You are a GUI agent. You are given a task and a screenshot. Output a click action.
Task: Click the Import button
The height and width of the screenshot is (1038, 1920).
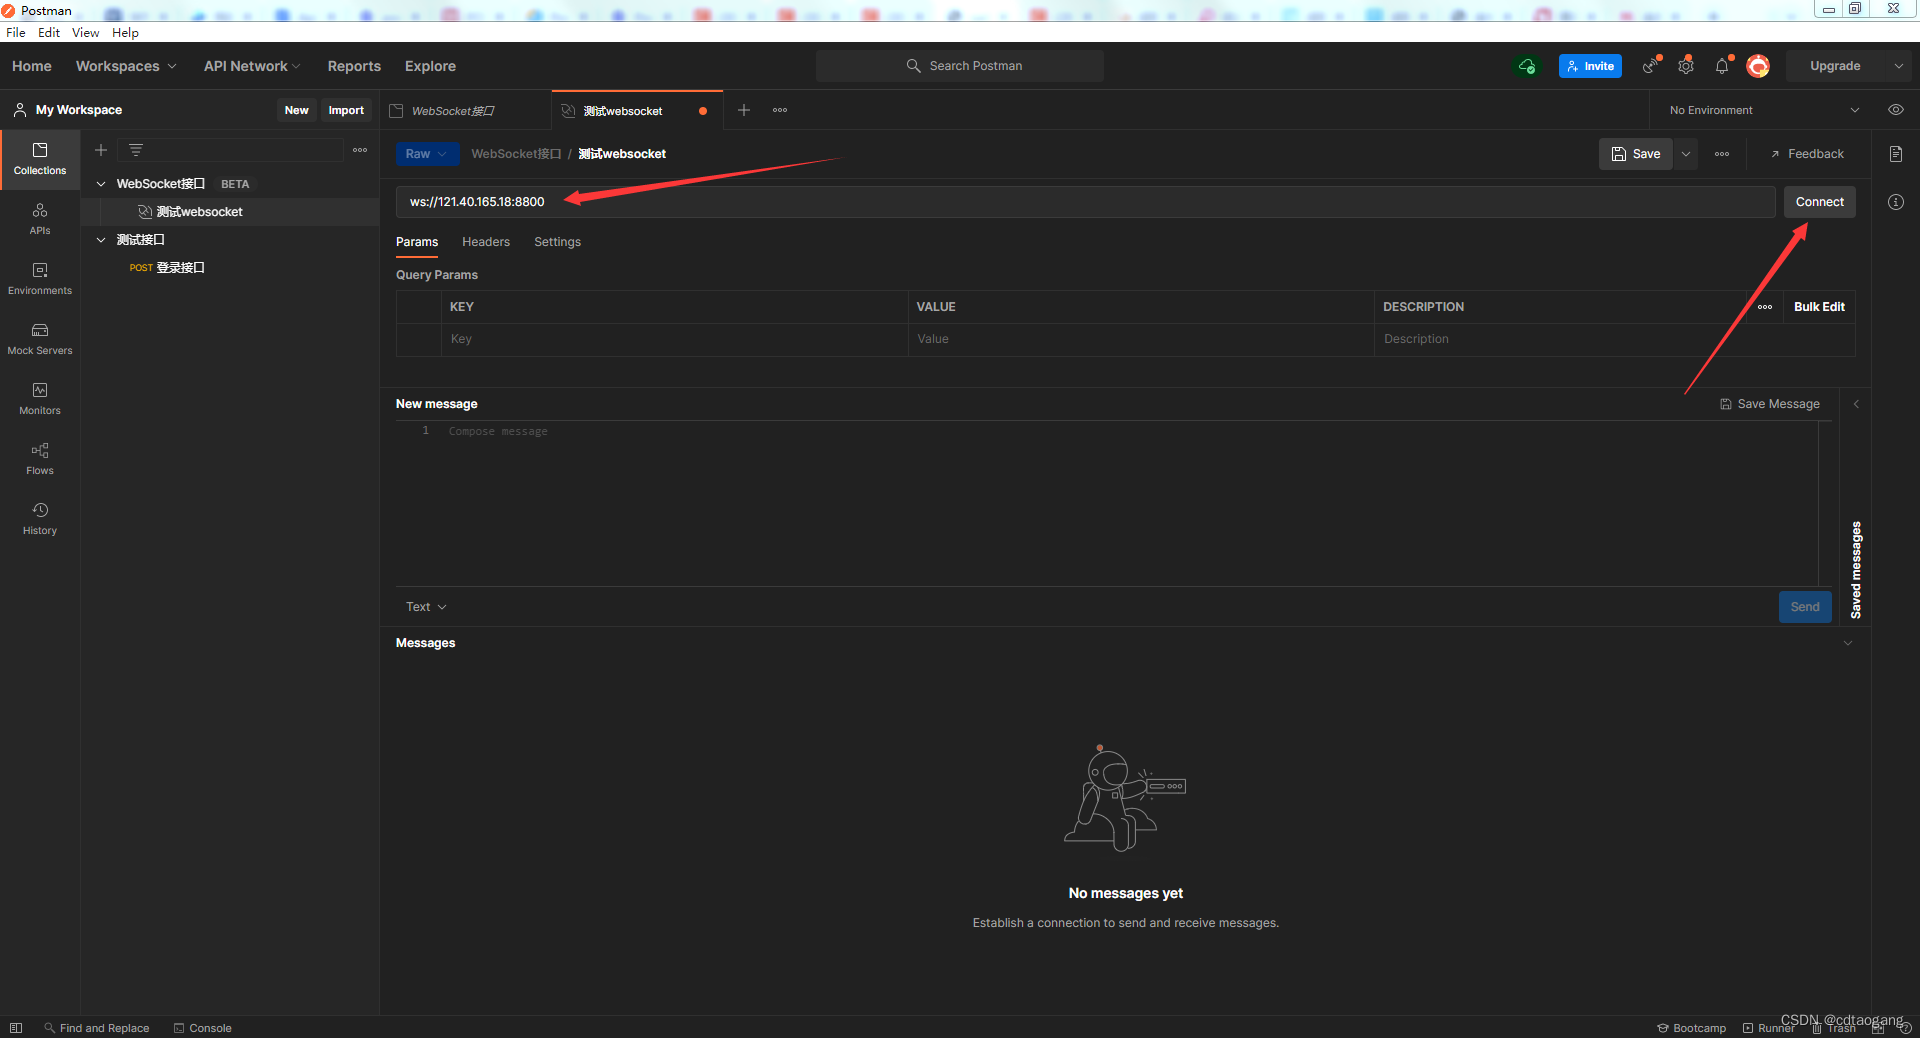(x=346, y=110)
